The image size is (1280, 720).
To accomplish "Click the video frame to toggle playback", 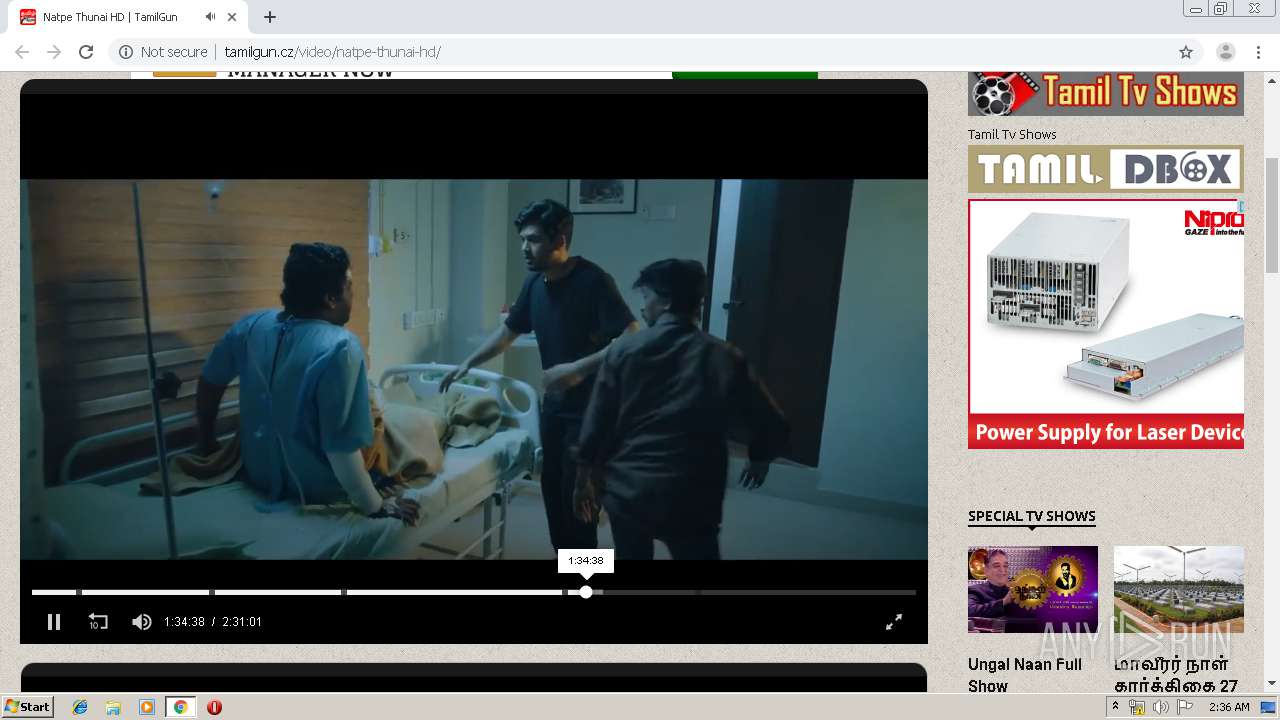I will pyautogui.click(x=474, y=369).
